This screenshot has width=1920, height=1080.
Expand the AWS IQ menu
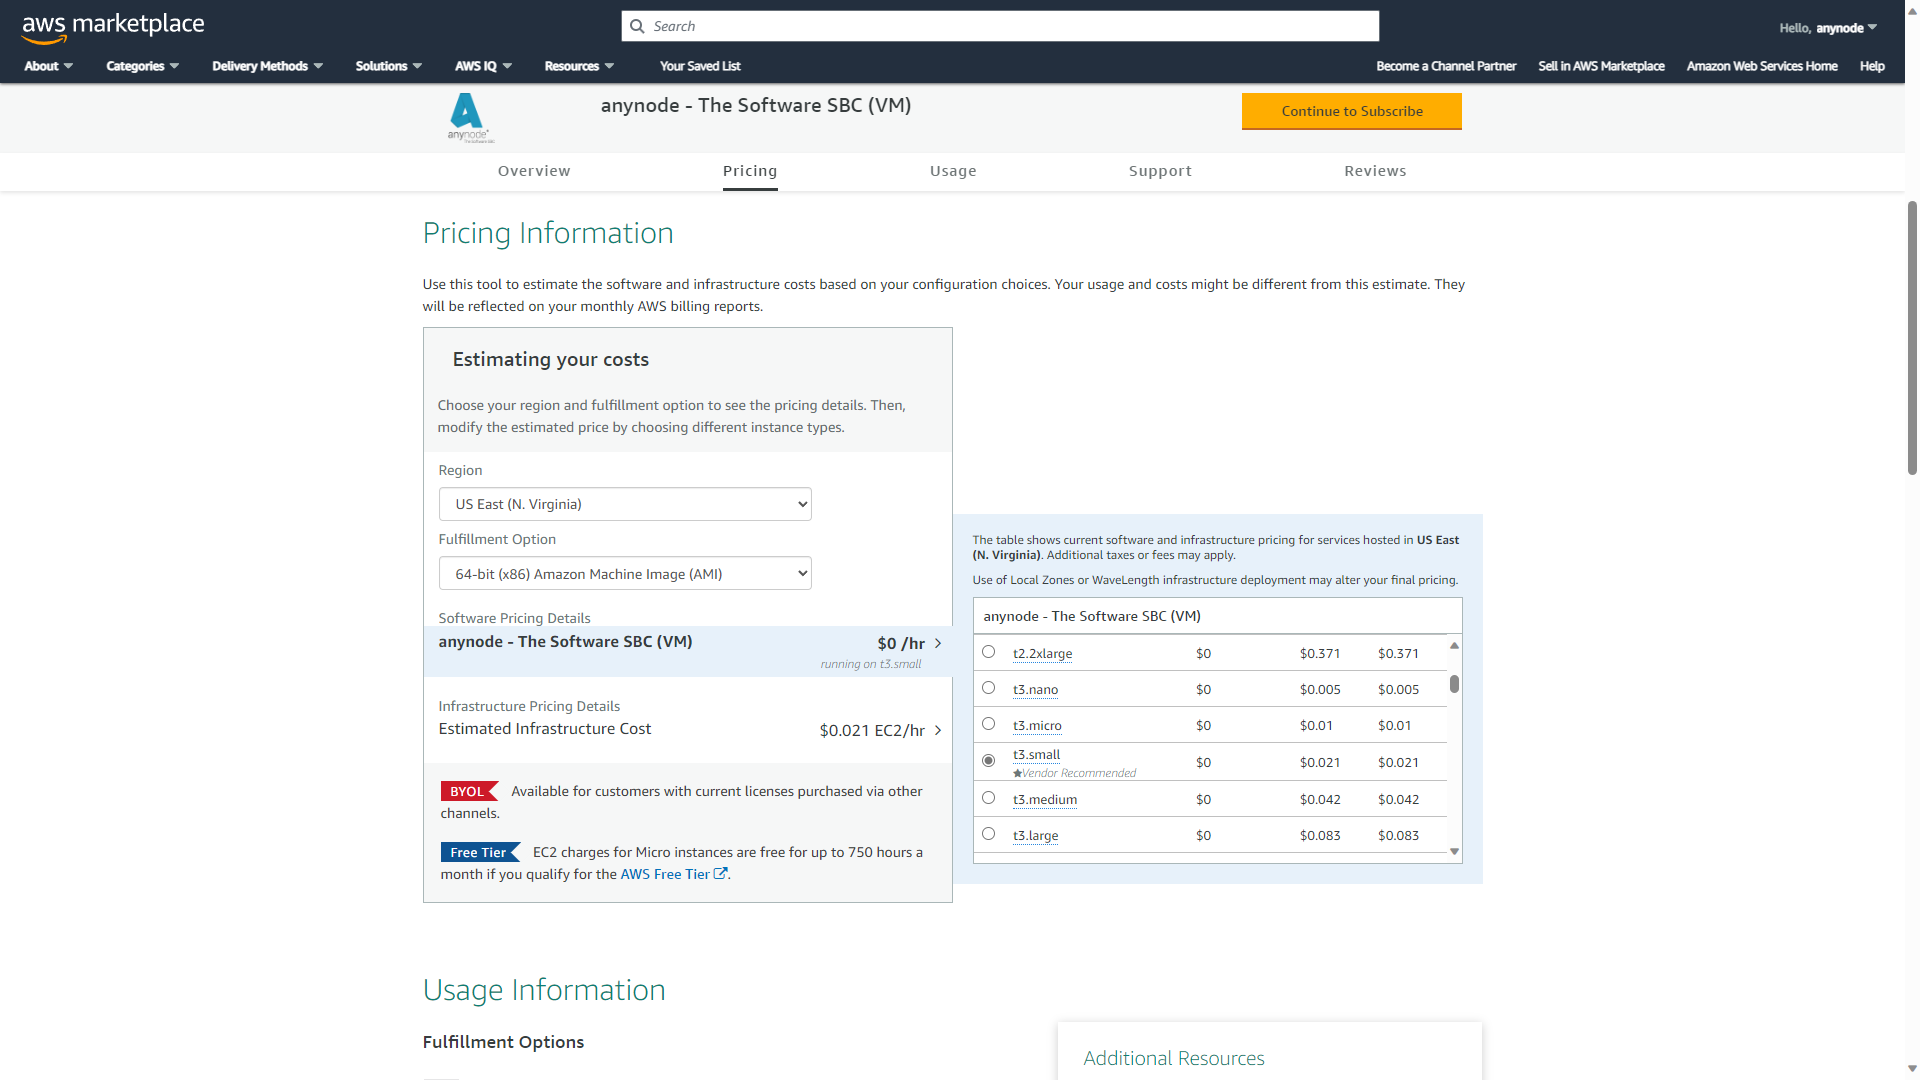483,66
